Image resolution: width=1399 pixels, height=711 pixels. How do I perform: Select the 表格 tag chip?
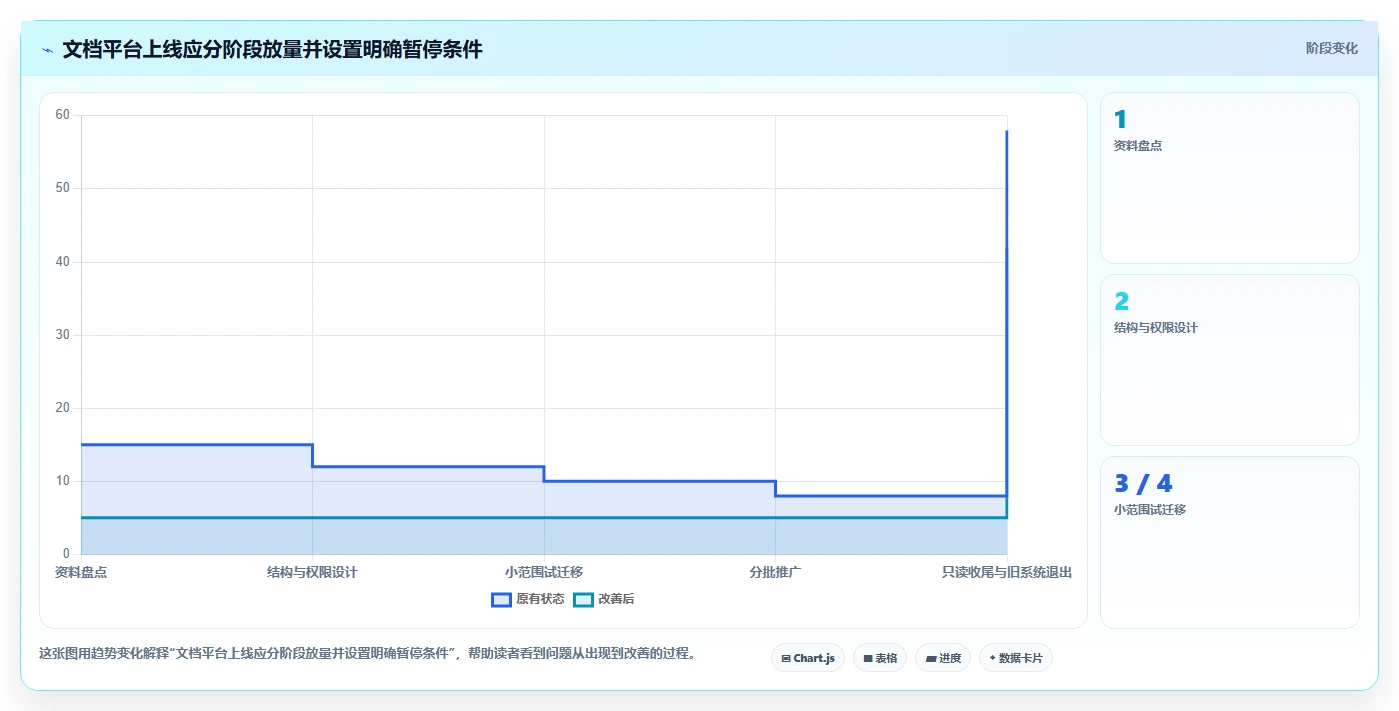[x=880, y=658]
